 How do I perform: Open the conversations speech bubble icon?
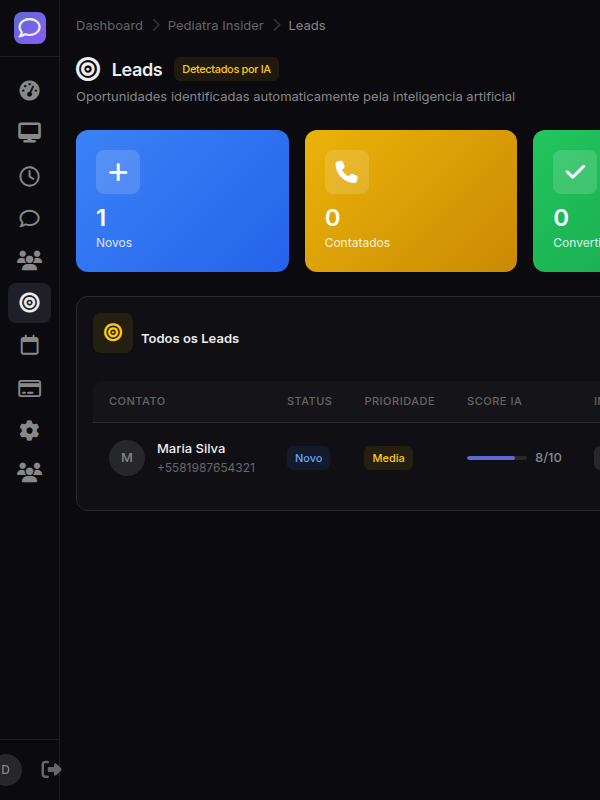click(x=30, y=218)
